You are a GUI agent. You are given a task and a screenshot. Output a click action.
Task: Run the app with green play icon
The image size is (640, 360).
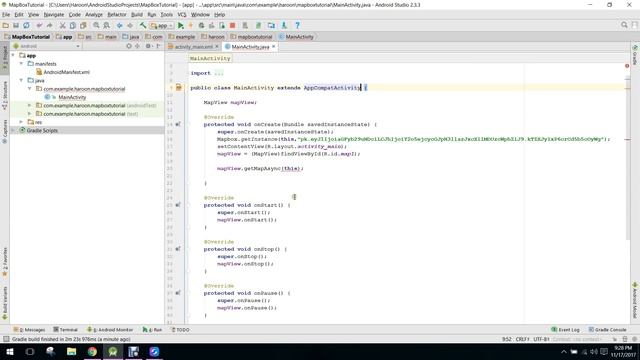click(x=181, y=25)
